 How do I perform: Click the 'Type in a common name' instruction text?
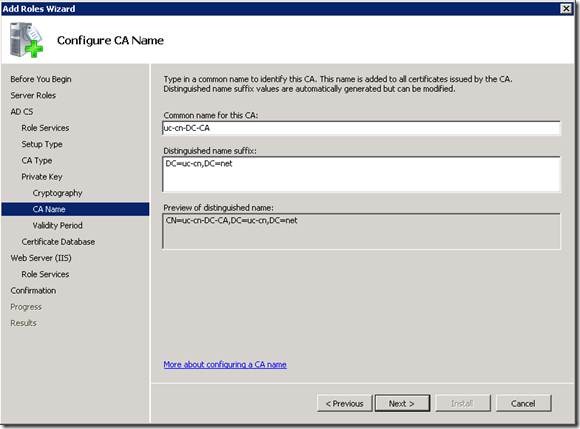pos(338,84)
